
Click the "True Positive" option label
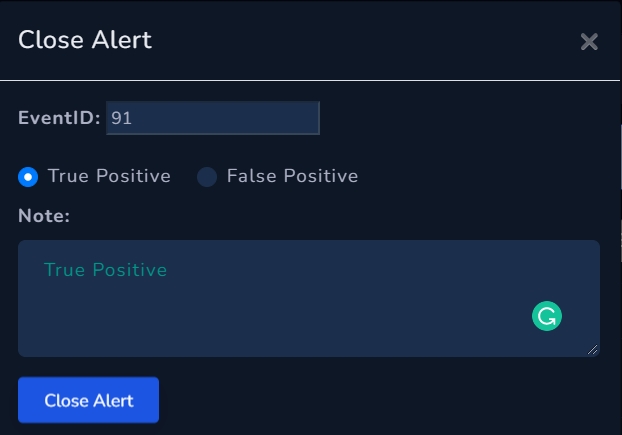tap(109, 176)
